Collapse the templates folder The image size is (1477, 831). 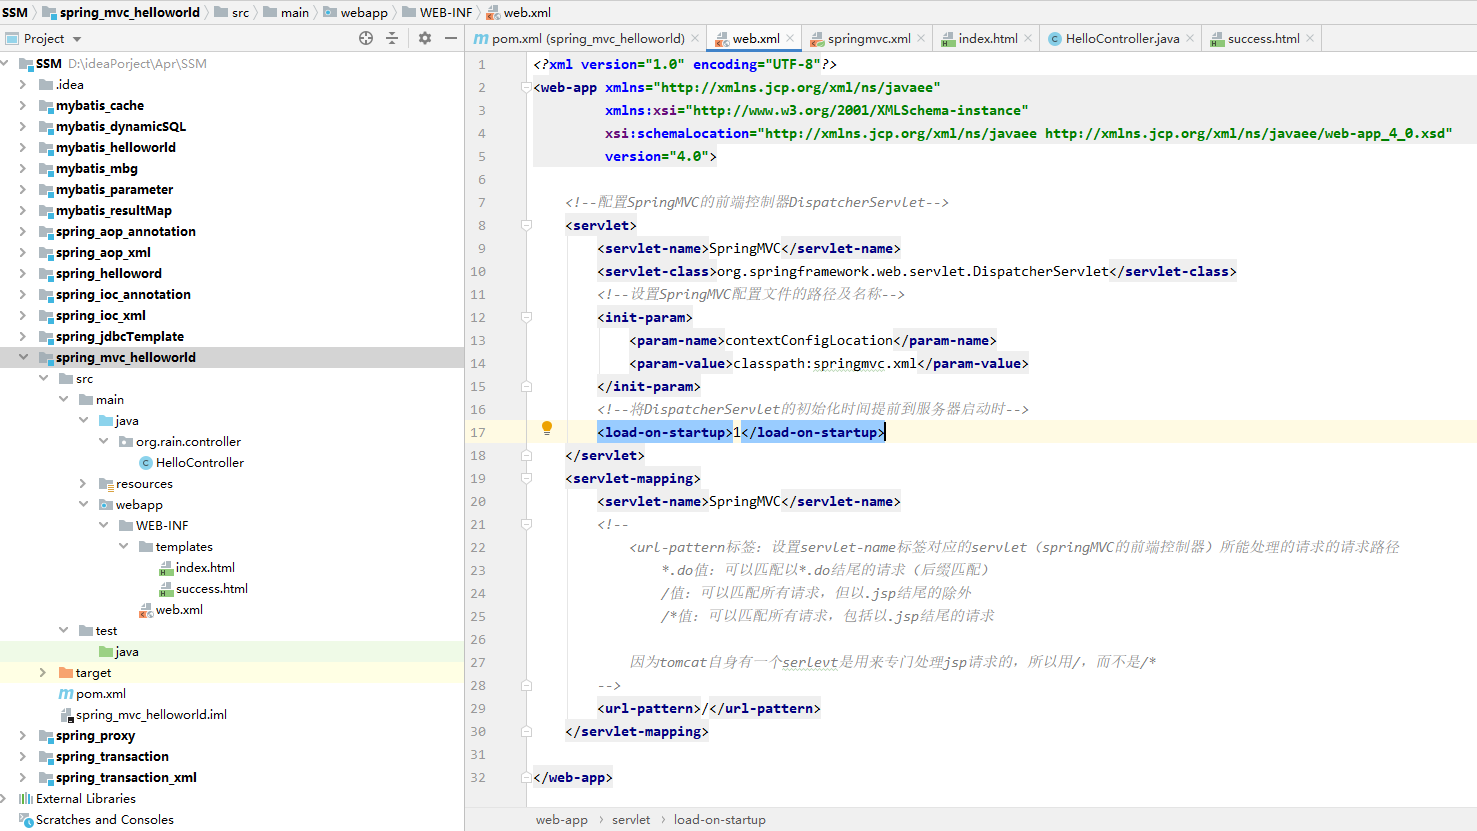[x=123, y=547]
